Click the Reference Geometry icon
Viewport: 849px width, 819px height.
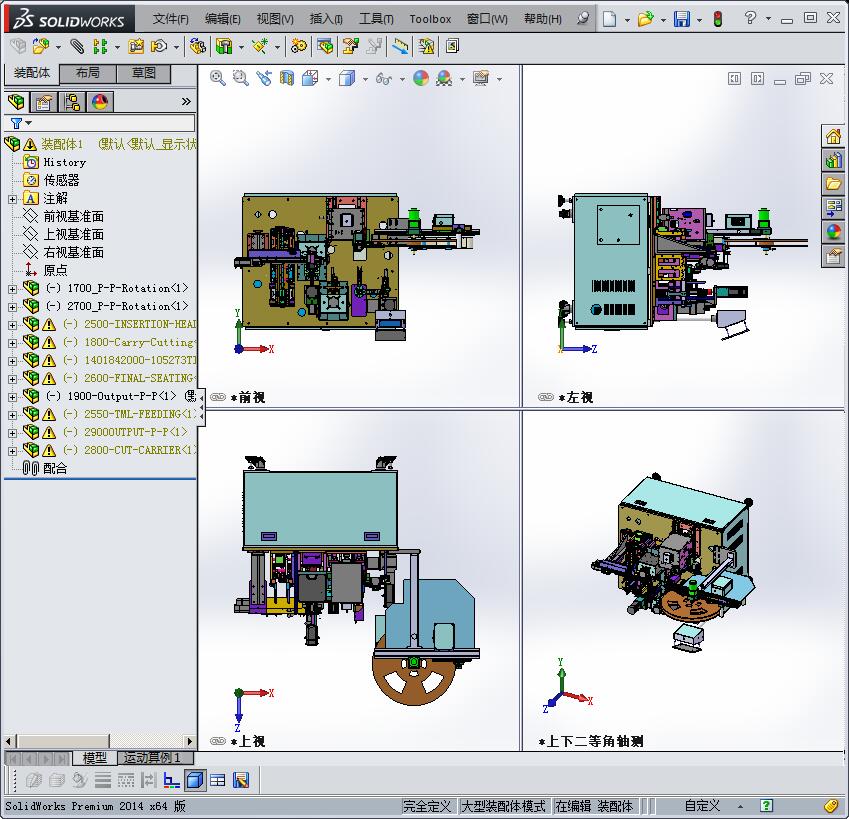(x=260, y=46)
